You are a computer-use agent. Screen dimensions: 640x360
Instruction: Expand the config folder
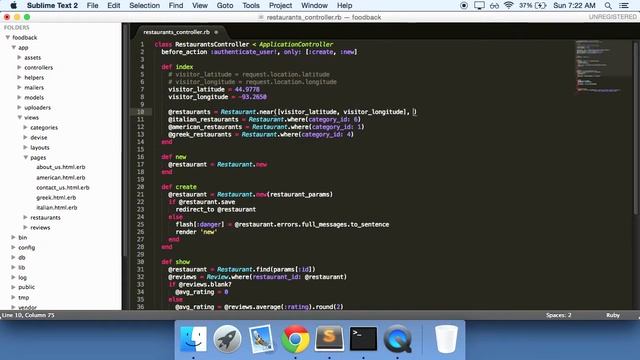coord(13,247)
